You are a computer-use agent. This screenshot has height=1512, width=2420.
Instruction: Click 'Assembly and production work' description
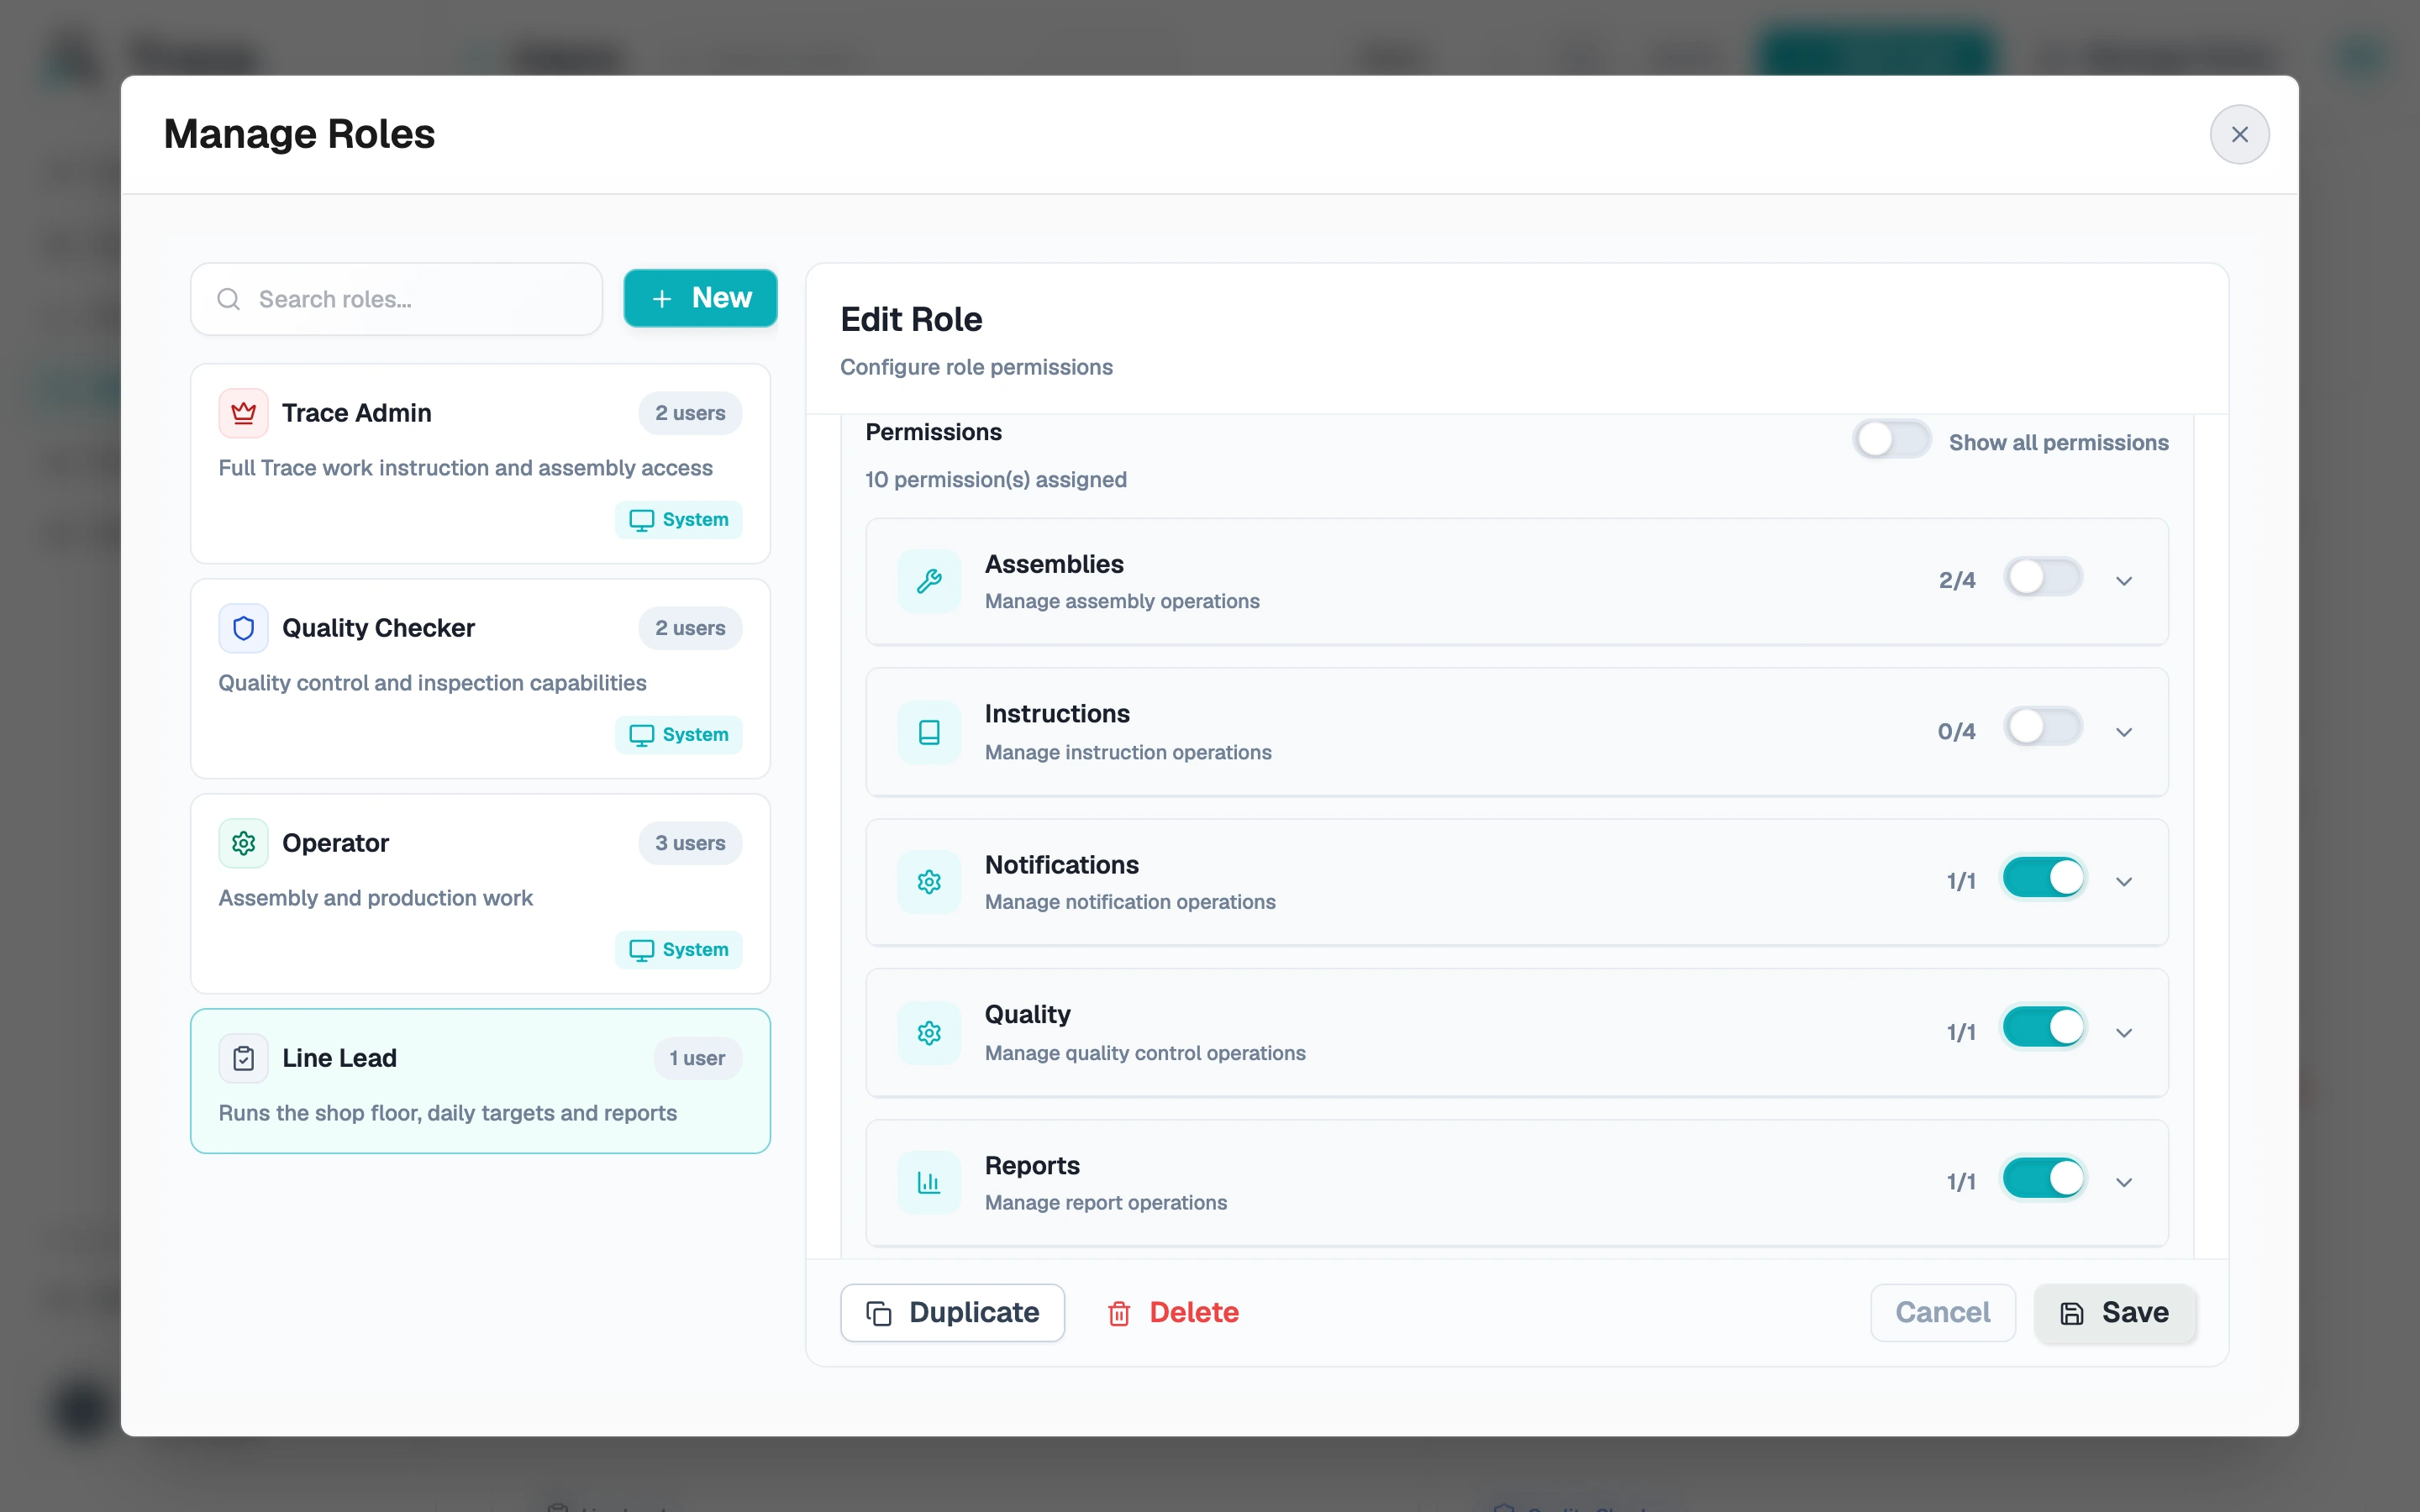[x=375, y=898]
